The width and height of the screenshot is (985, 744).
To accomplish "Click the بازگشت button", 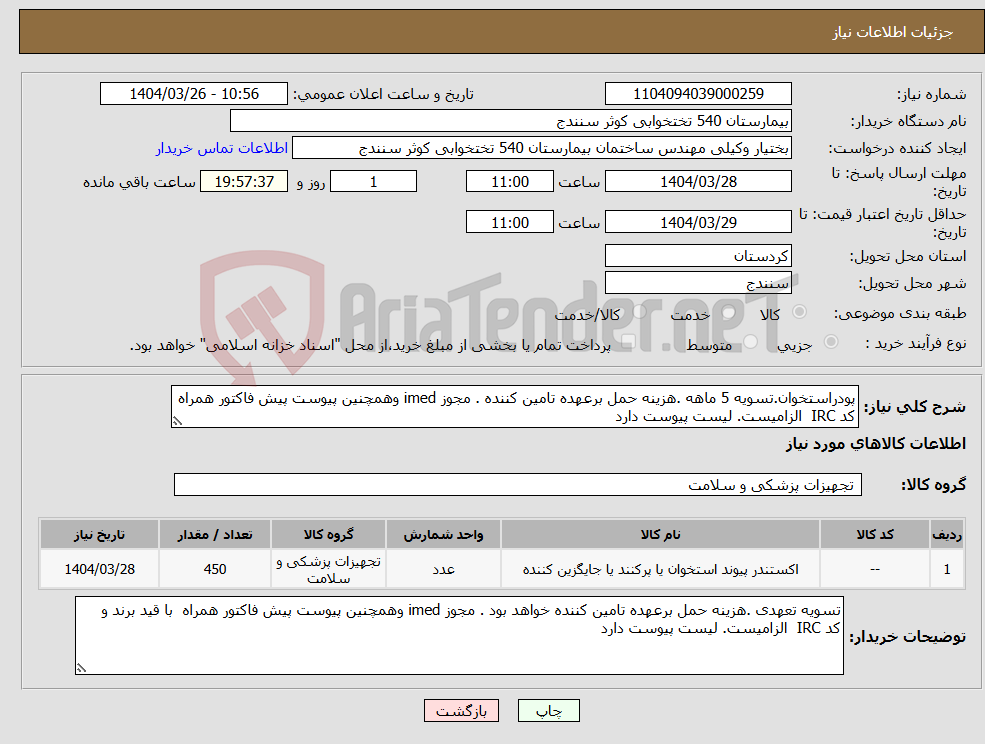I will point(461,710).
